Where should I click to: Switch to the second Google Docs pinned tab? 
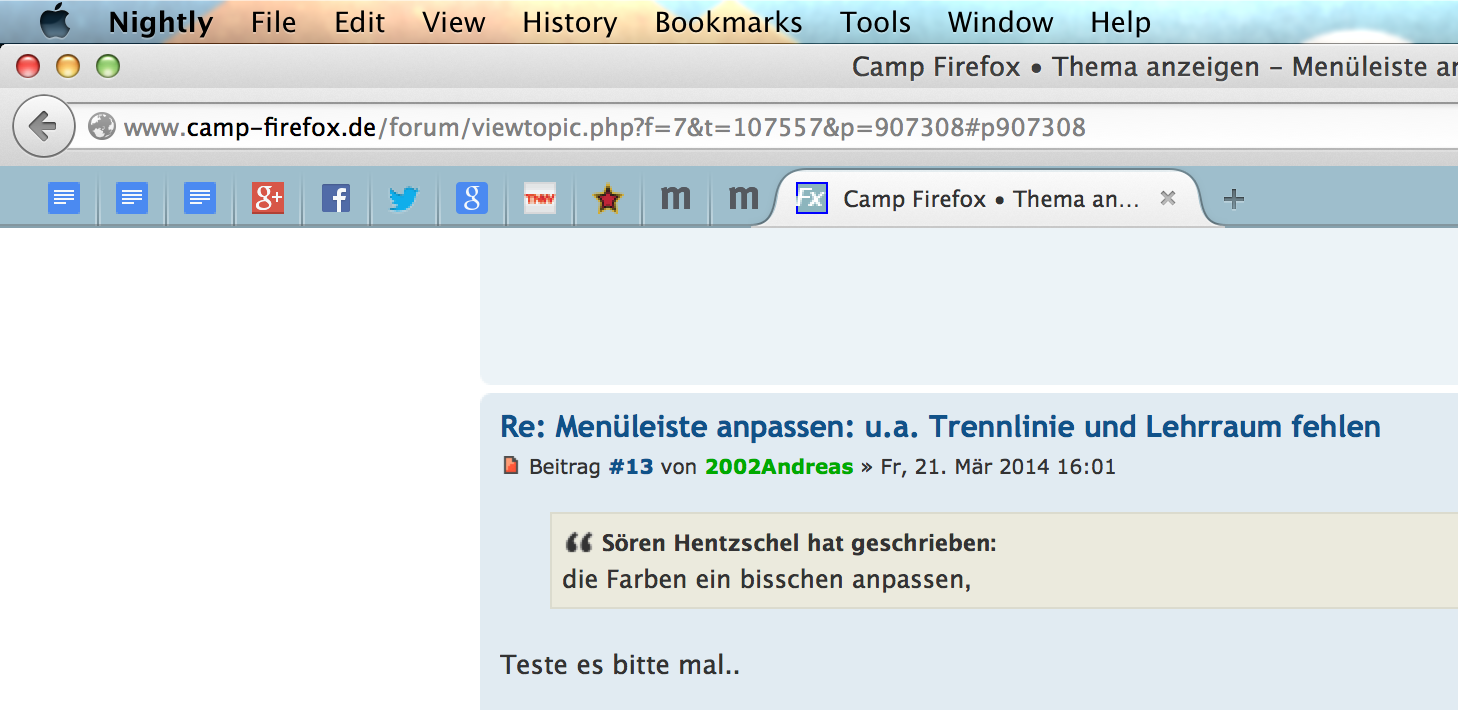pyautogui.click(x=132, y=199)
